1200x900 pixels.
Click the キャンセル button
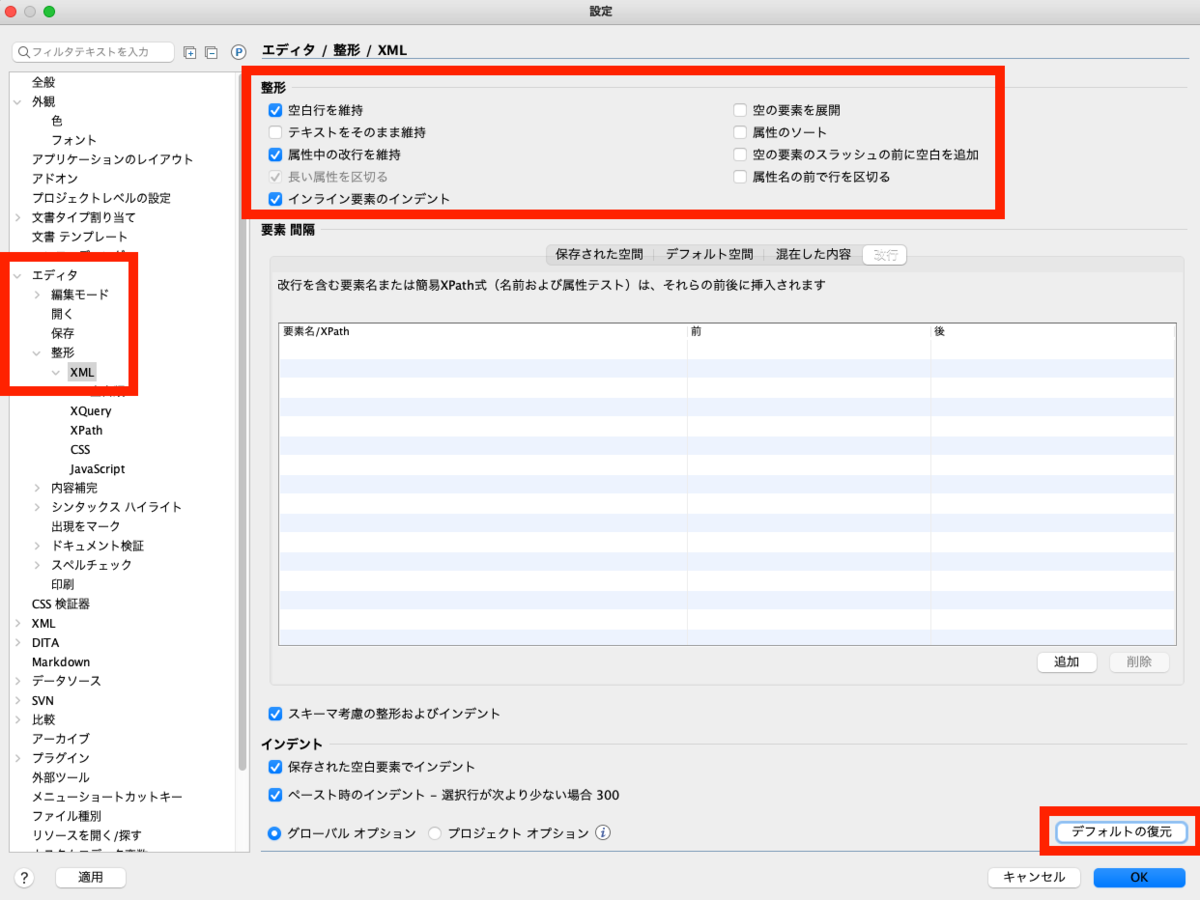[x=1034, y=878]
